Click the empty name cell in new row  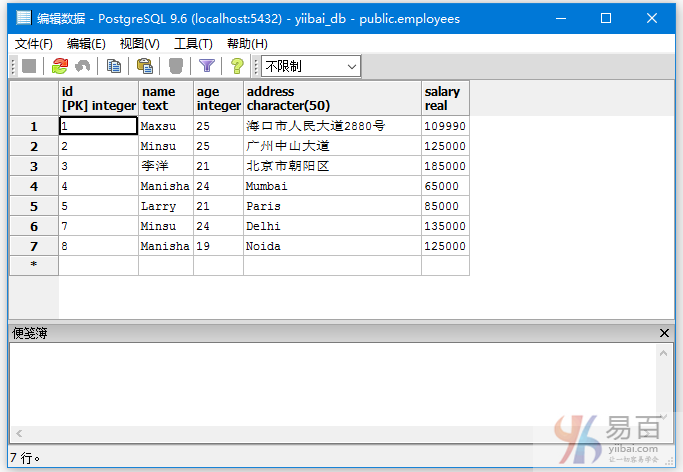click(x=165, y=265)
